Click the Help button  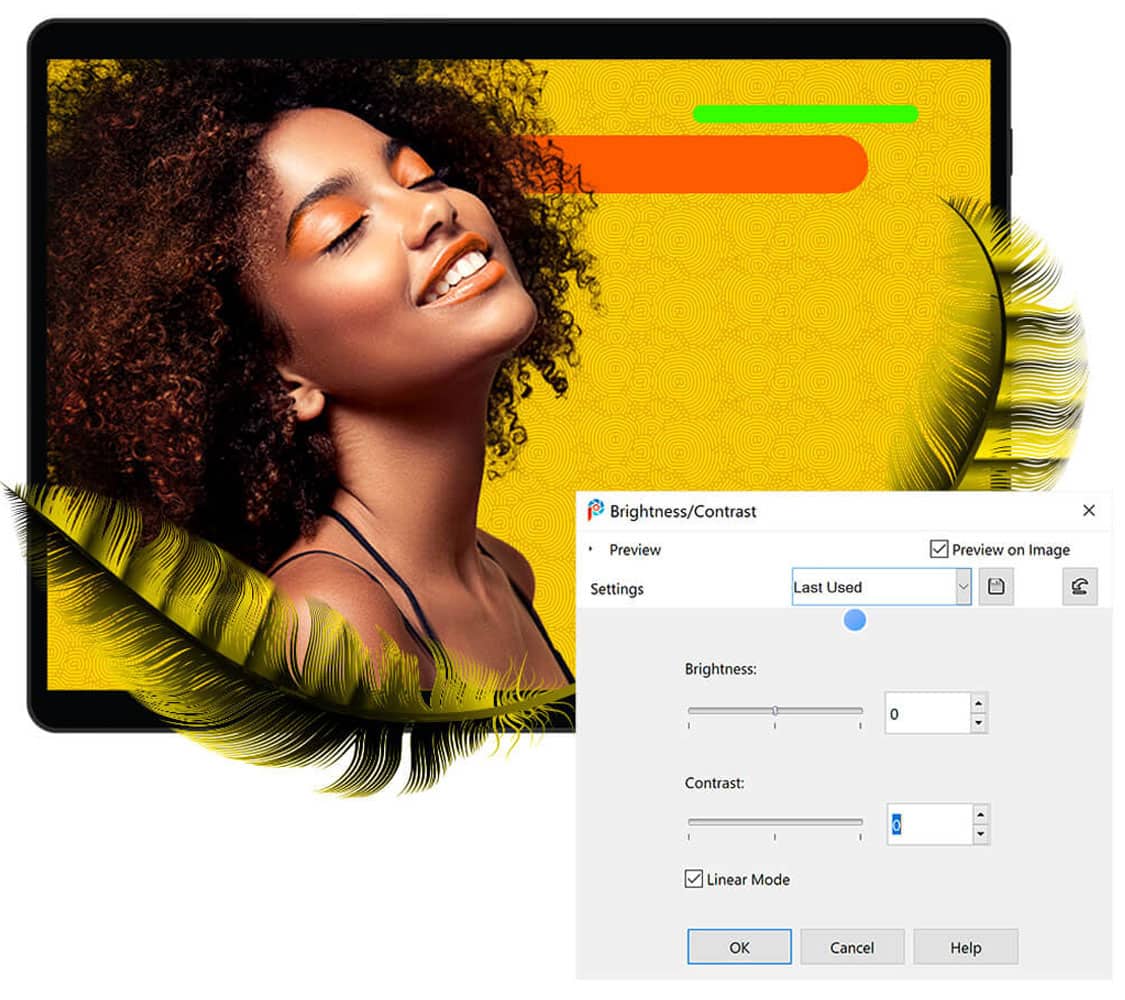[x=965, y=947]
